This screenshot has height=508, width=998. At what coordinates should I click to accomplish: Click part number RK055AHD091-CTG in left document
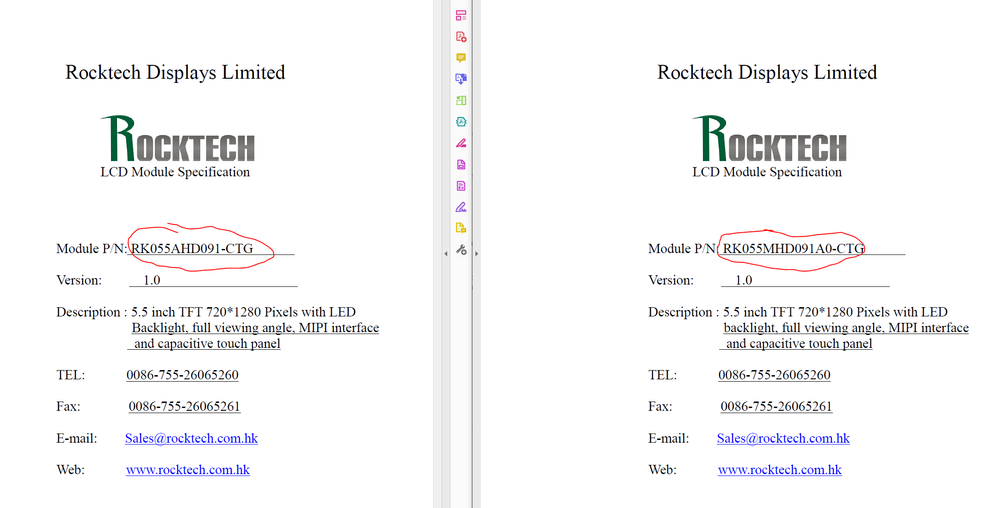pyautogui.click(x=192, y=248)
